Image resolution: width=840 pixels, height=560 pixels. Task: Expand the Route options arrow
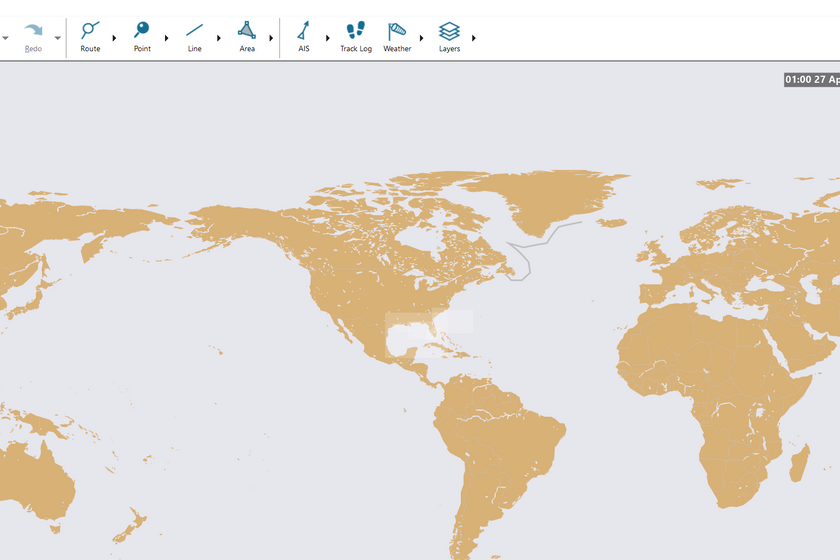[x=114, y=38]
